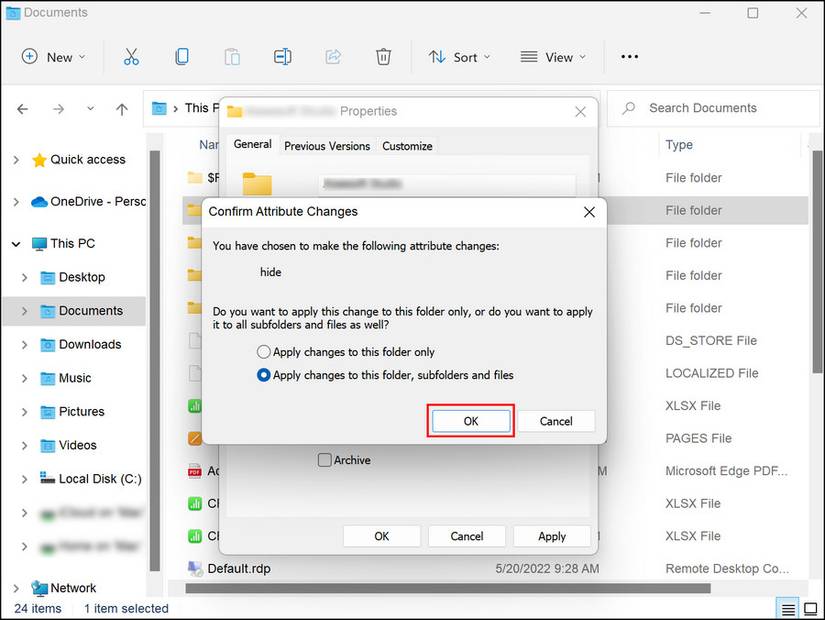Switch to the Previous Versions tab
Image resolution: width=825 pixels, height=620 pixels.
(327, 145)
